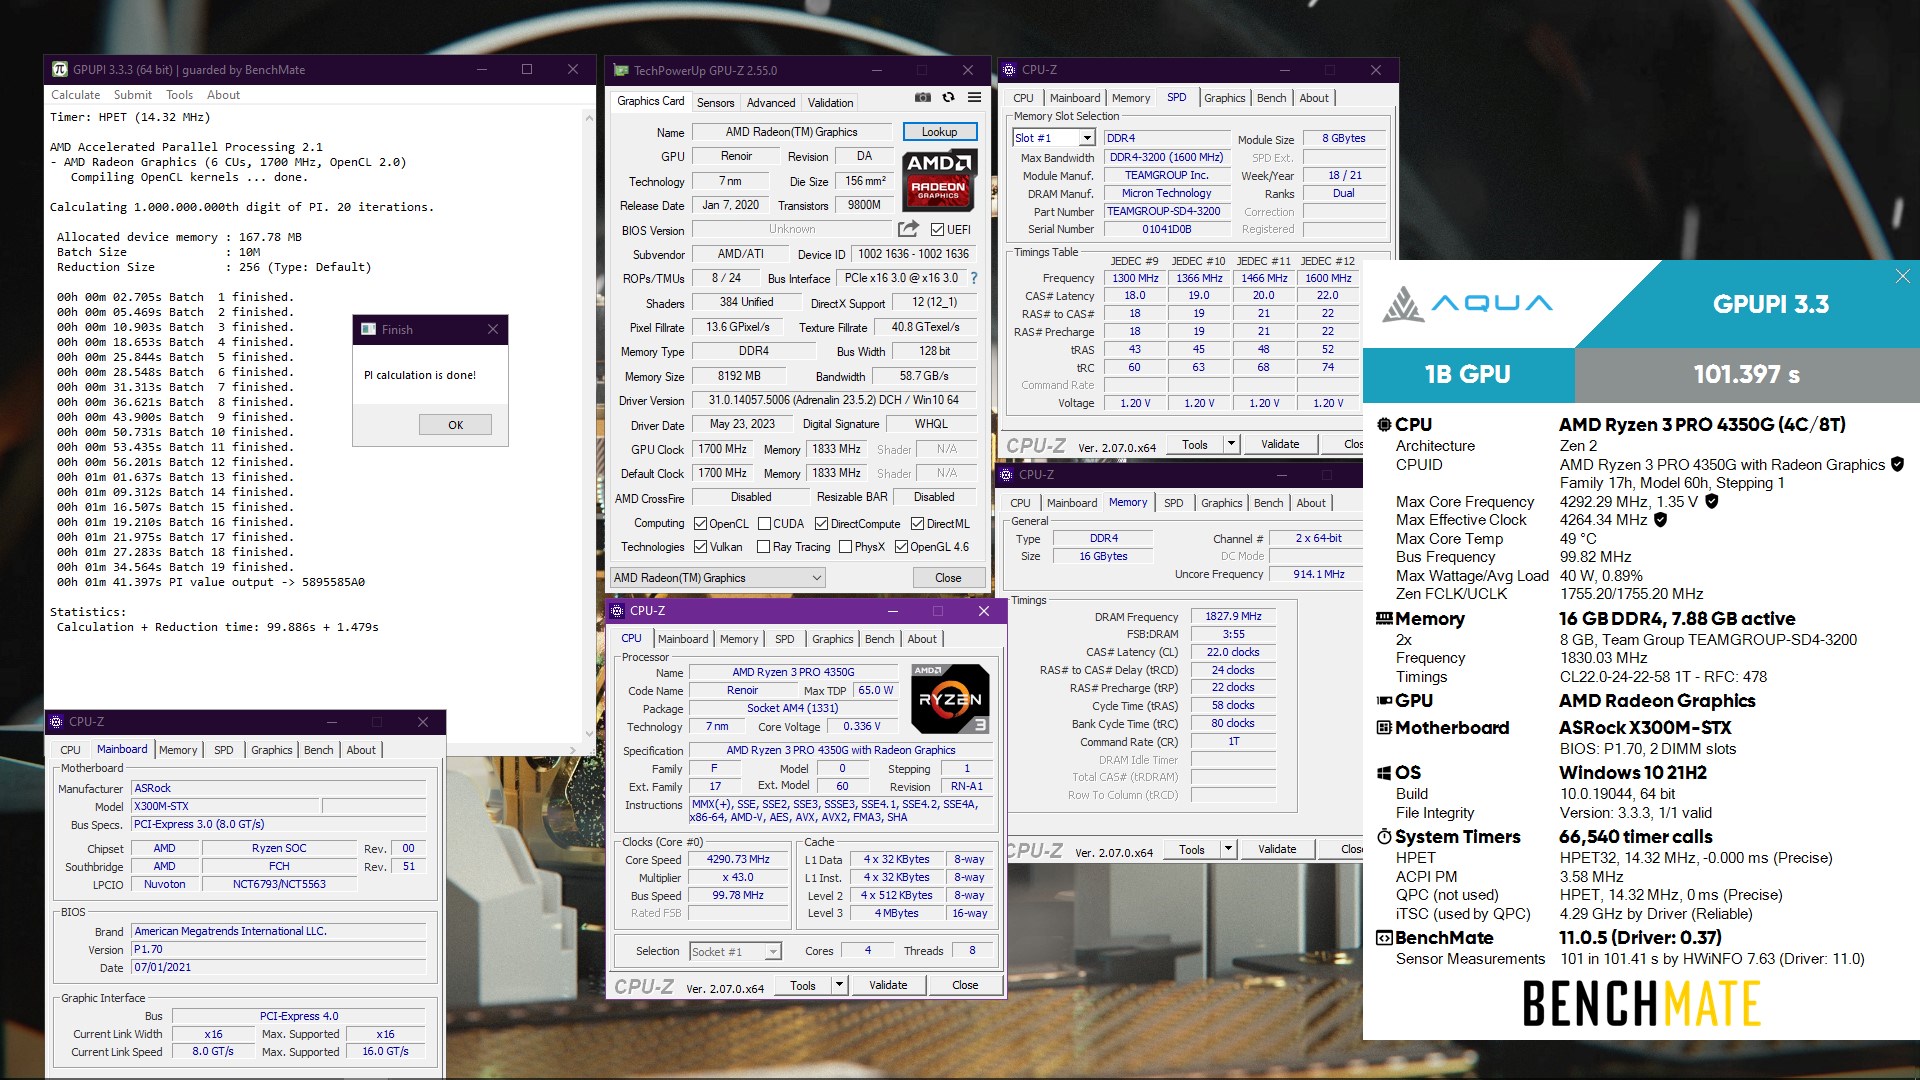Expand Tools arrow in CPU-Z processor window

[x=839, y=985]
